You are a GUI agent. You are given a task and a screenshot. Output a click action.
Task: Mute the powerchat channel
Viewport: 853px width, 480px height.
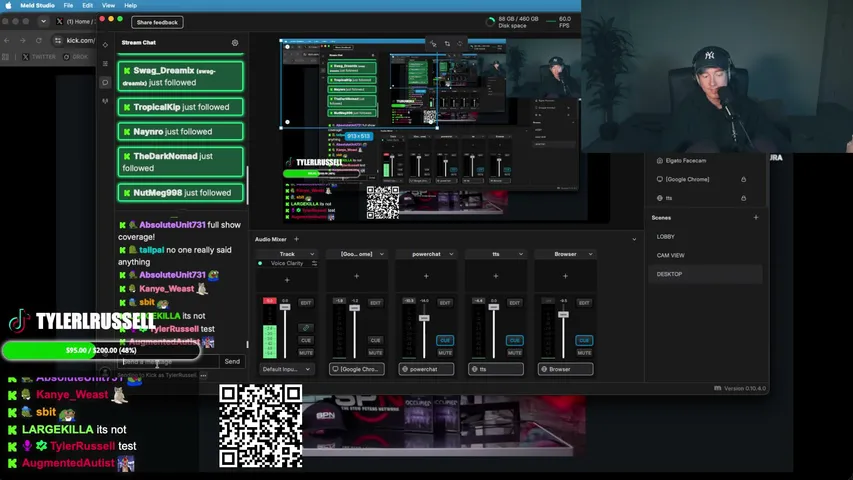(x=445, y=353)
